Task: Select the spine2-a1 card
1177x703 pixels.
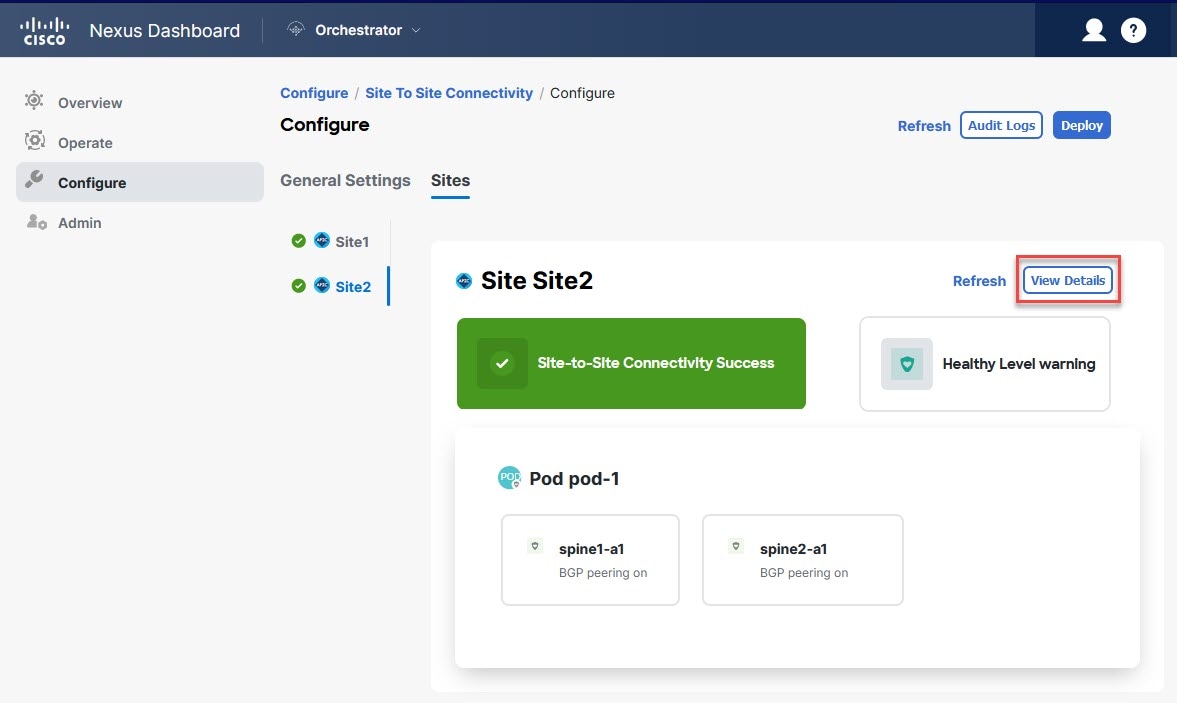Action: tap(802, 560)
